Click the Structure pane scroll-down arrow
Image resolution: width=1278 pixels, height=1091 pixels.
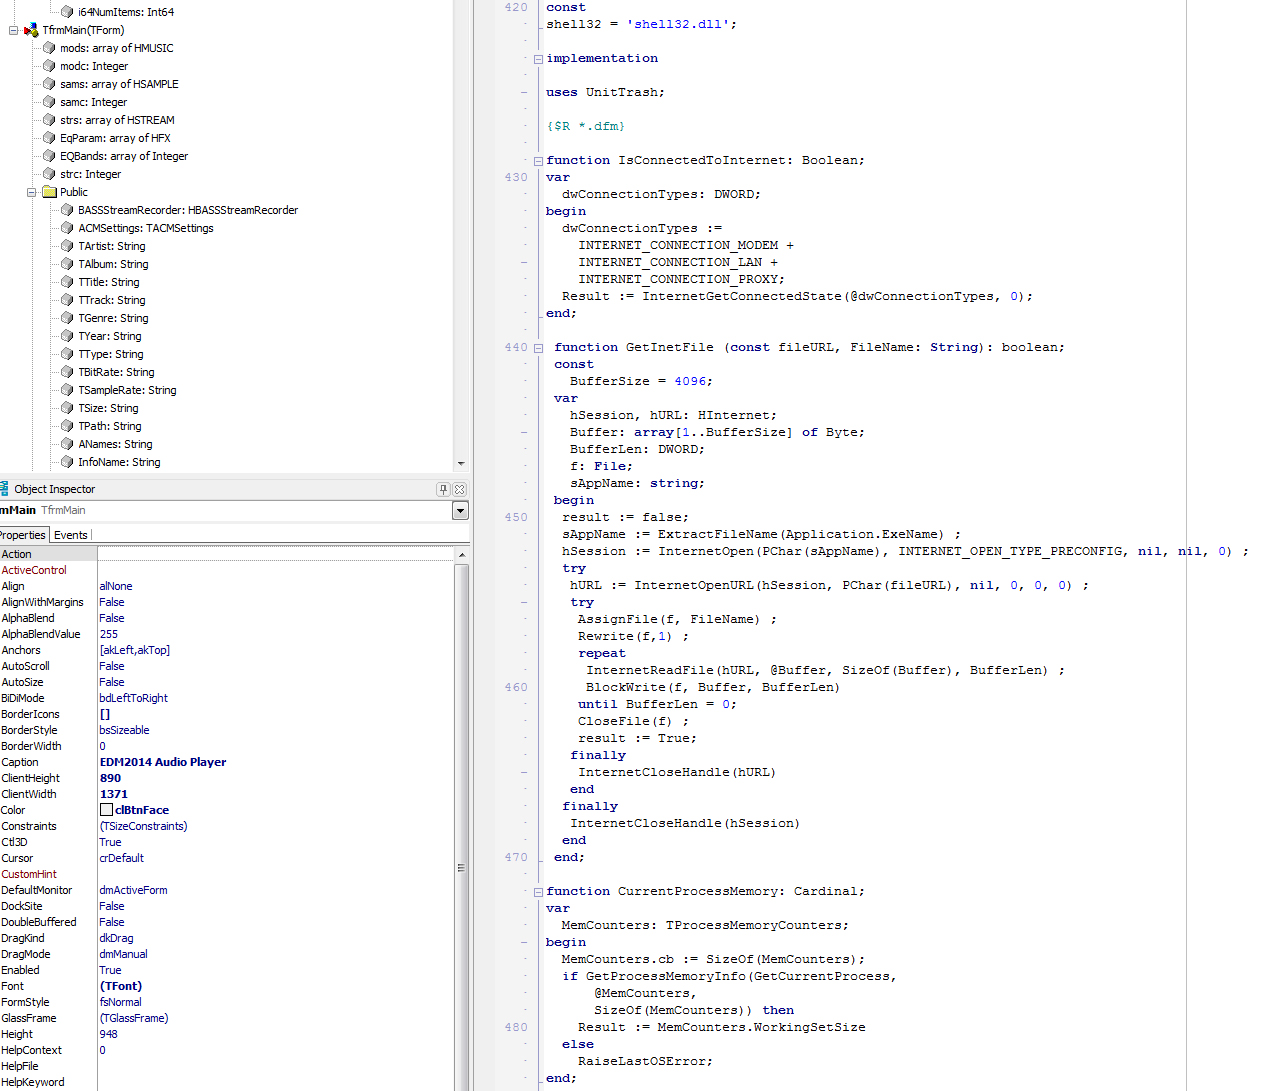(461, 464)
